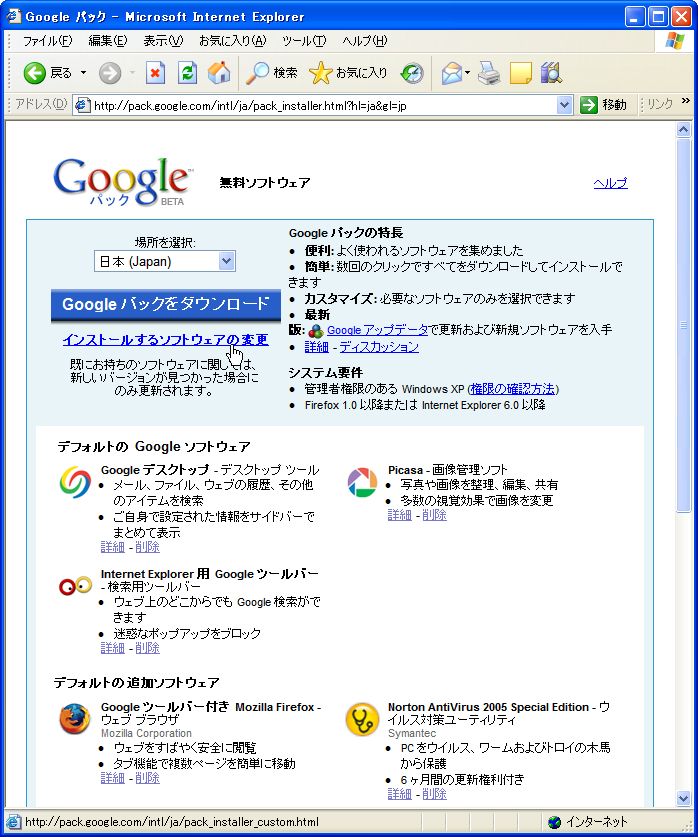The width and height of the screenshot is (698, 837).
Task: Click 削除 under Picasa
Action: (434, 515)
